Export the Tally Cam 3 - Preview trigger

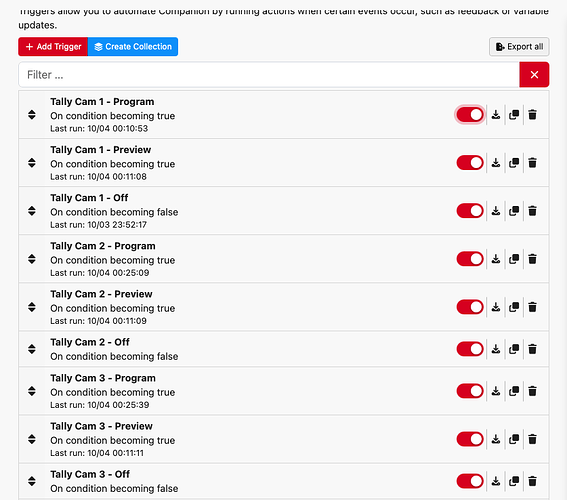coord(496,439)
